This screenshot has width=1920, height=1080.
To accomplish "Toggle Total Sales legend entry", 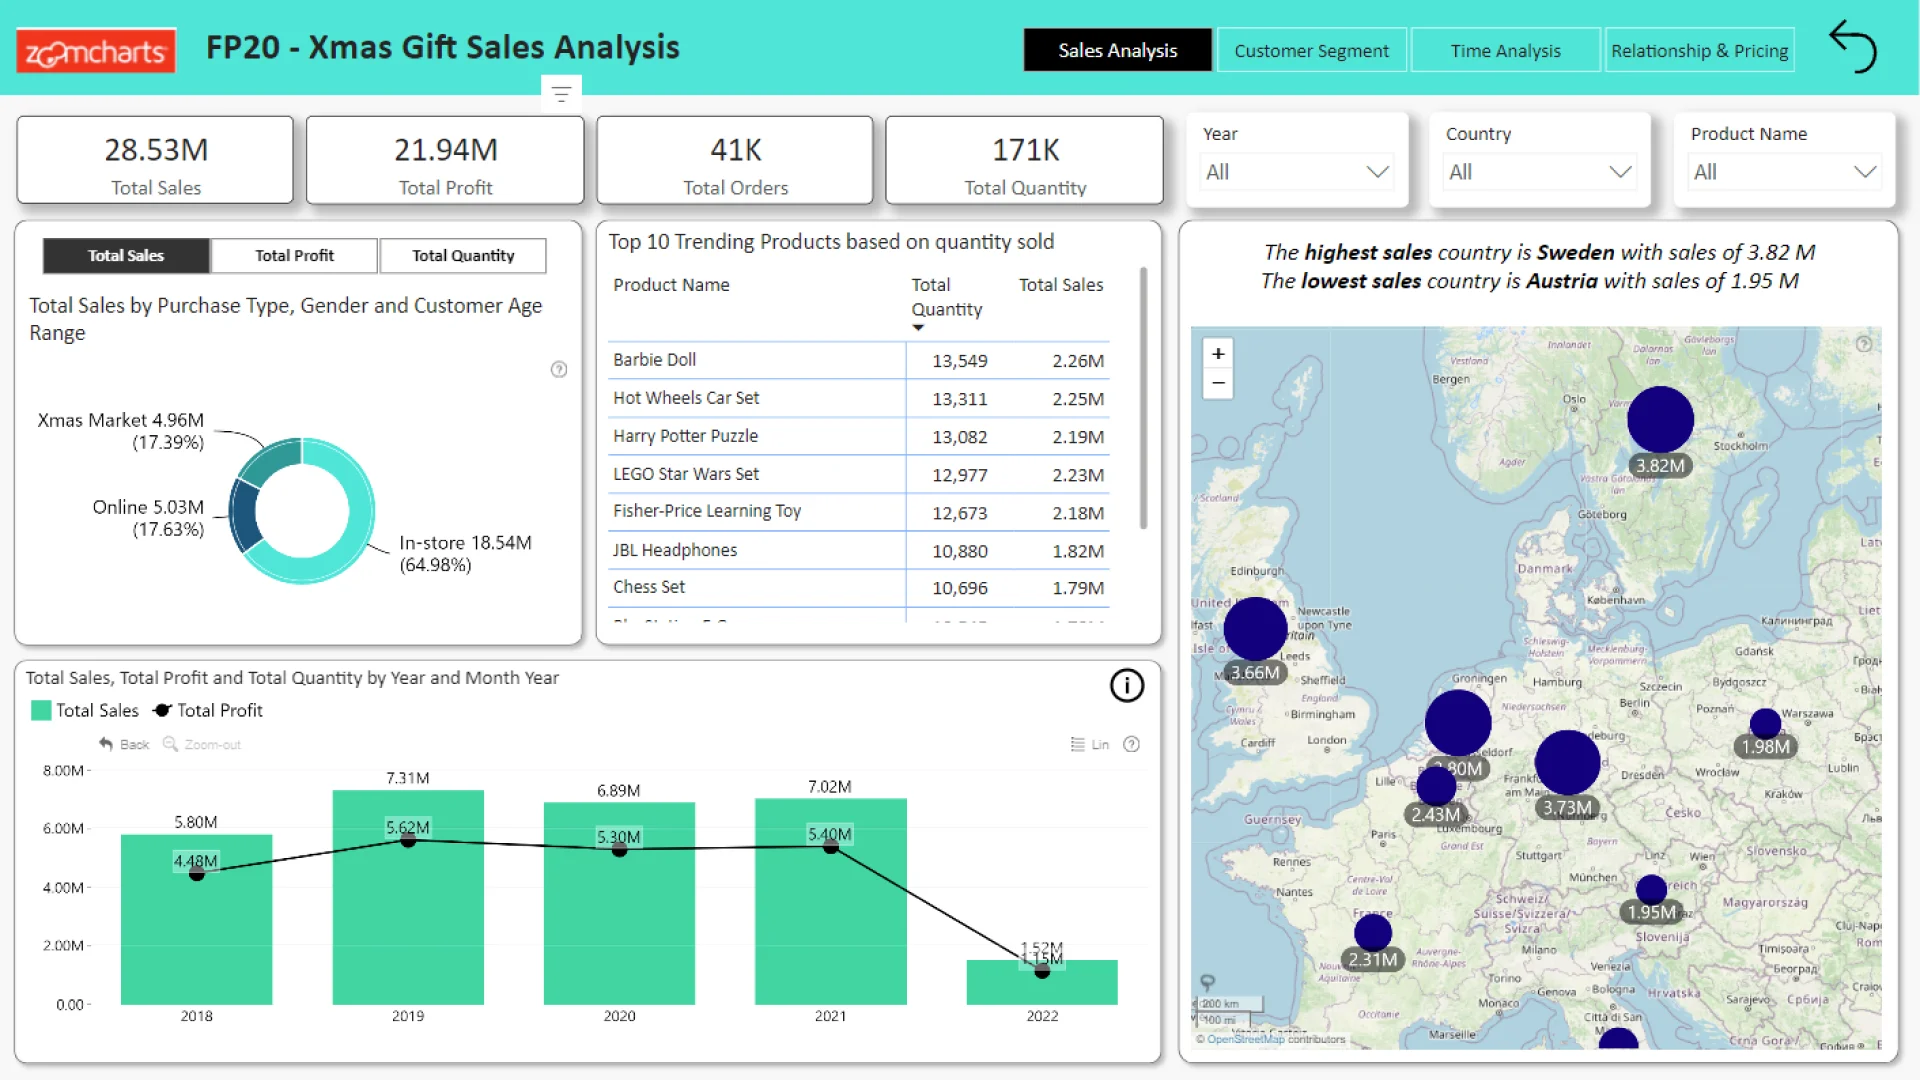I will (x=85, y=710).
